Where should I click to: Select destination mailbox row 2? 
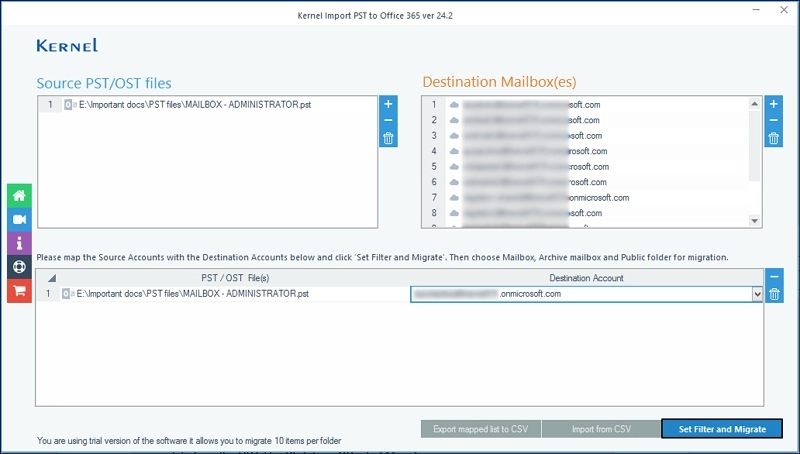click(x=585, y=120)
